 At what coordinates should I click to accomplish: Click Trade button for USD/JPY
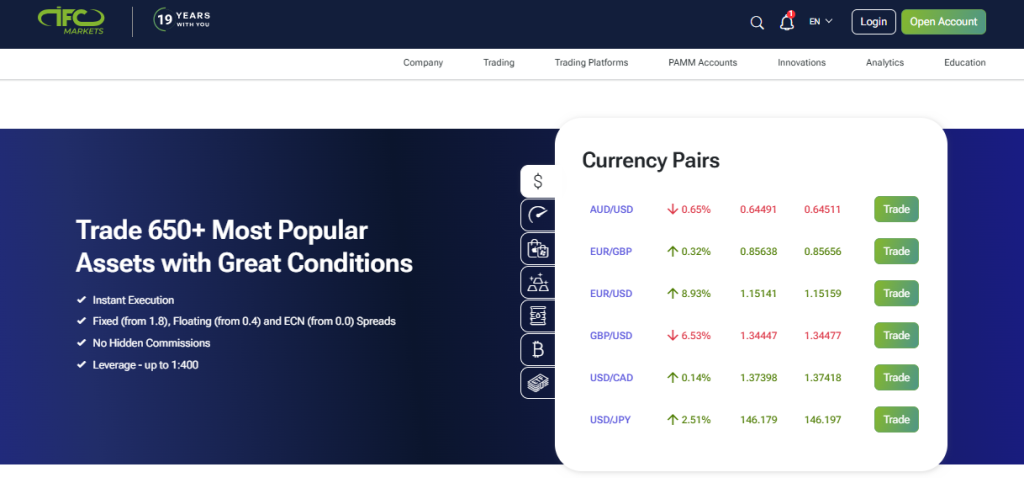(x=896, y=420)
